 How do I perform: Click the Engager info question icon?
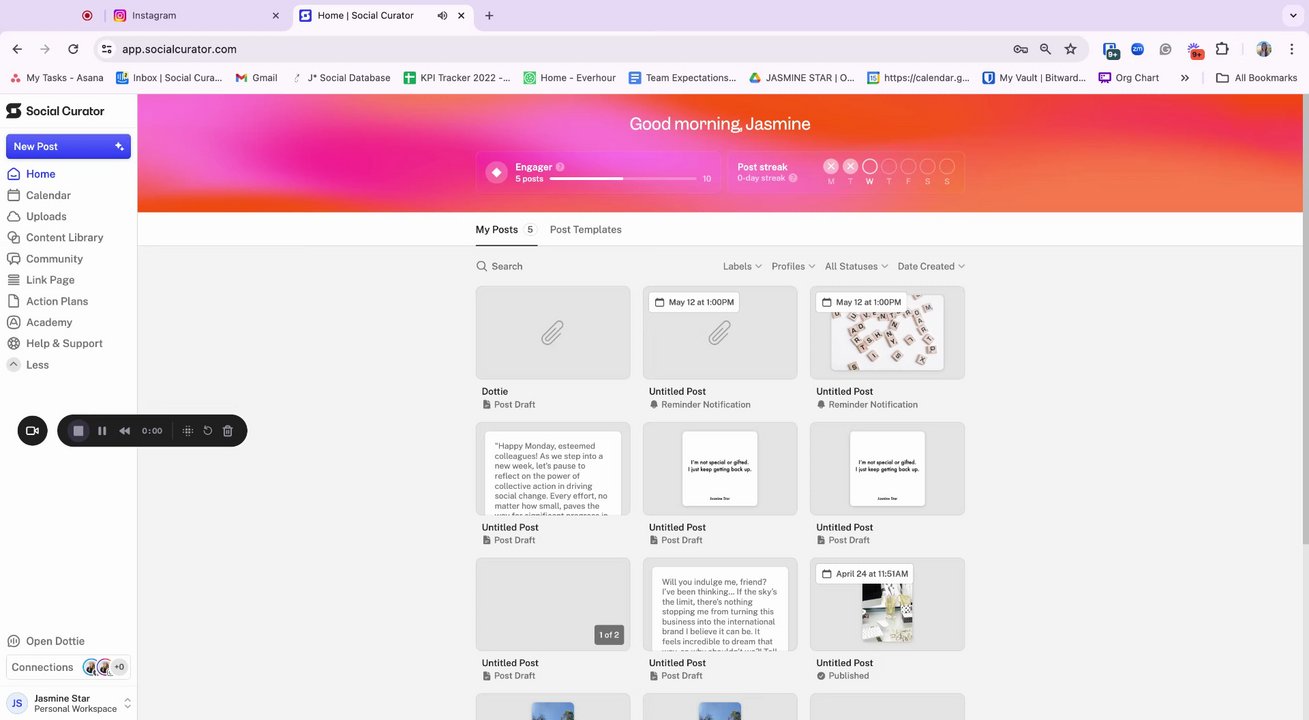click(560, 167)
